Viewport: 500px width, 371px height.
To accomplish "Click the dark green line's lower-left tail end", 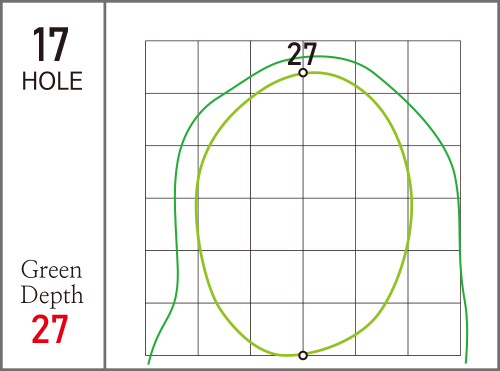I will click(x=149, y=363).
